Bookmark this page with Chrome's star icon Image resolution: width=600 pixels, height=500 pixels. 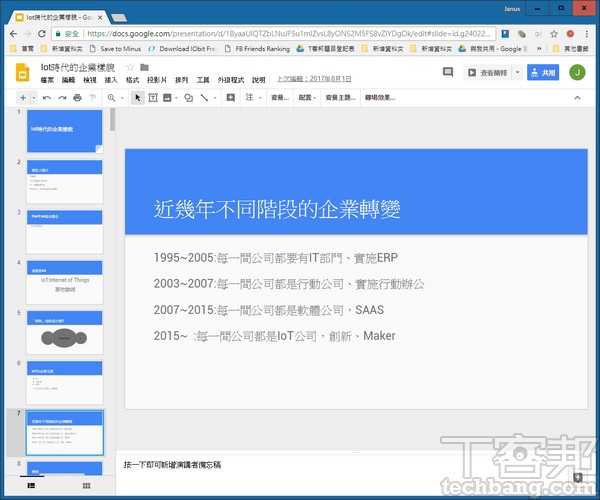(554, 34)
